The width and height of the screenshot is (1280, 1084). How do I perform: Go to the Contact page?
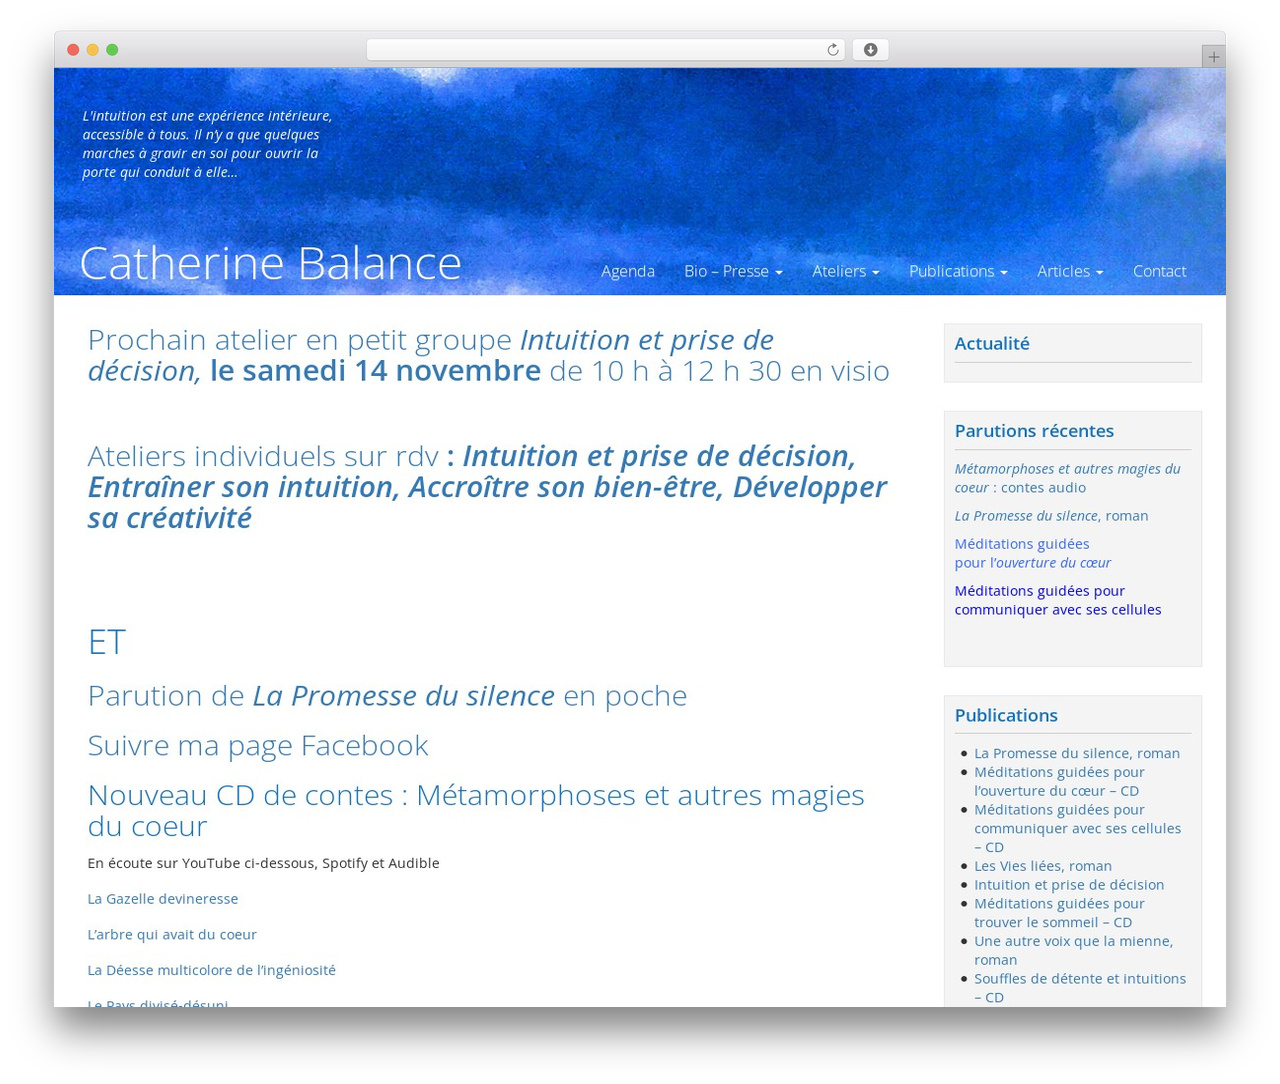click(1159, 271)
